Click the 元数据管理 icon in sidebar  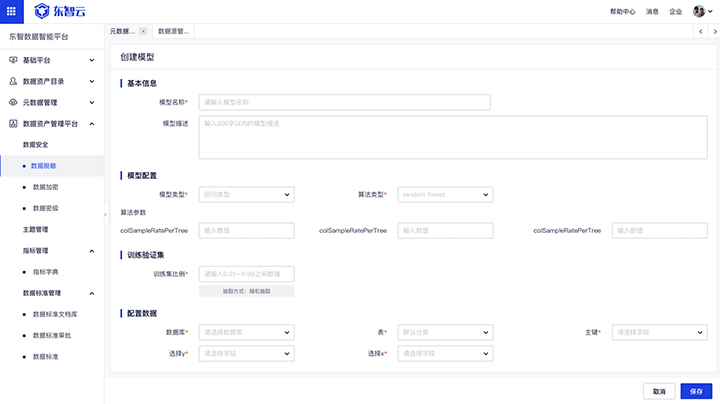(x=13, y=102)
